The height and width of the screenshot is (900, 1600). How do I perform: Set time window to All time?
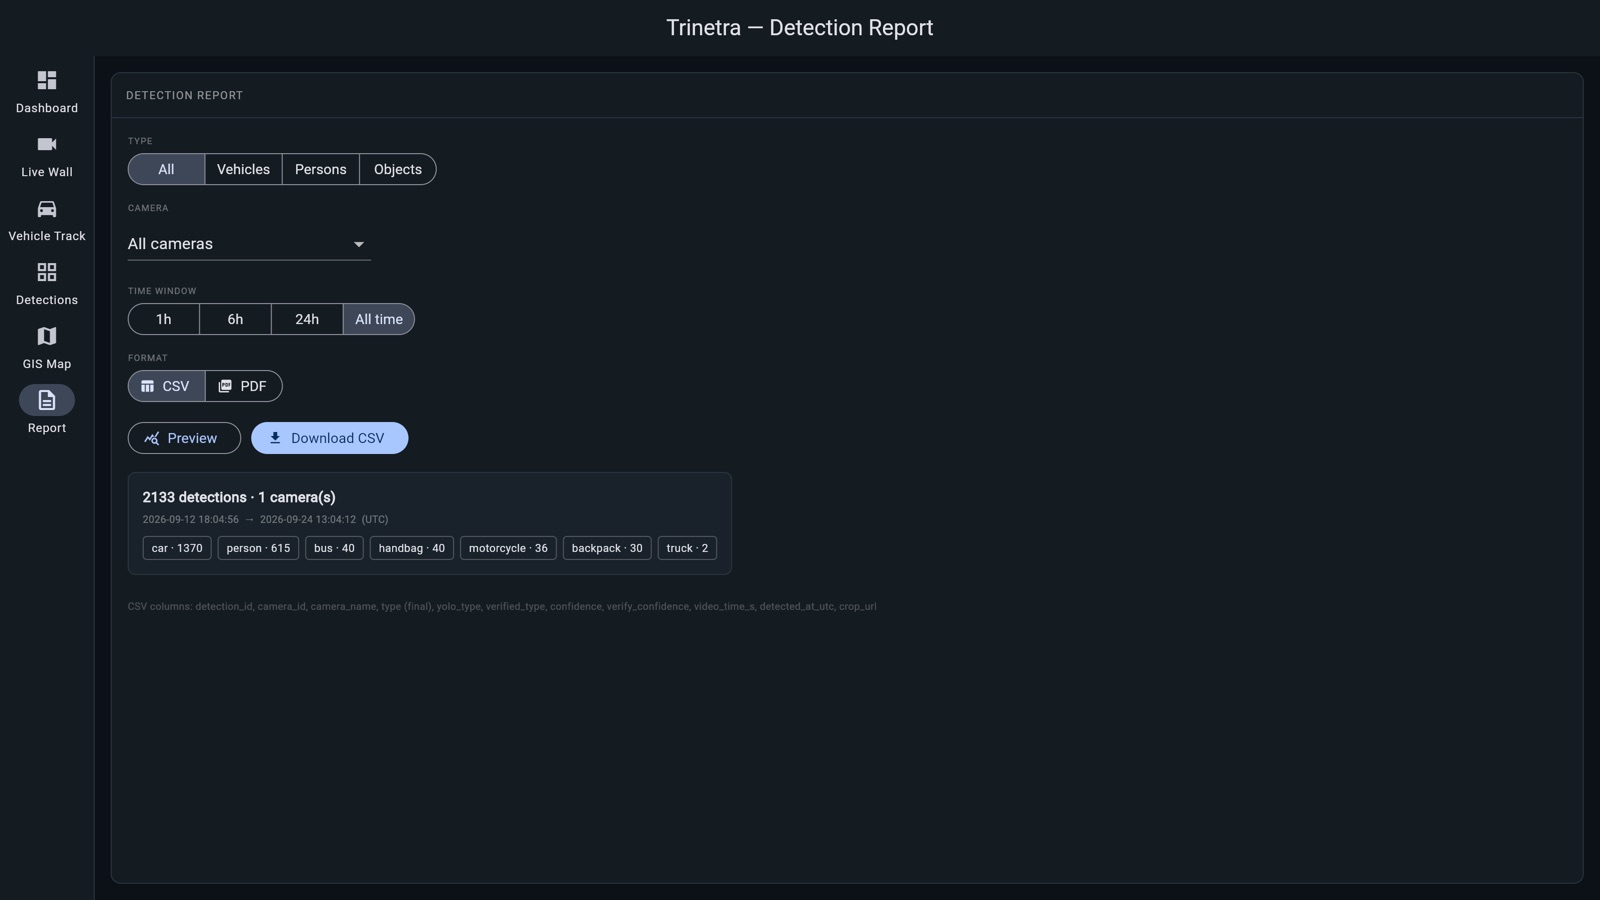pos(379,319)
